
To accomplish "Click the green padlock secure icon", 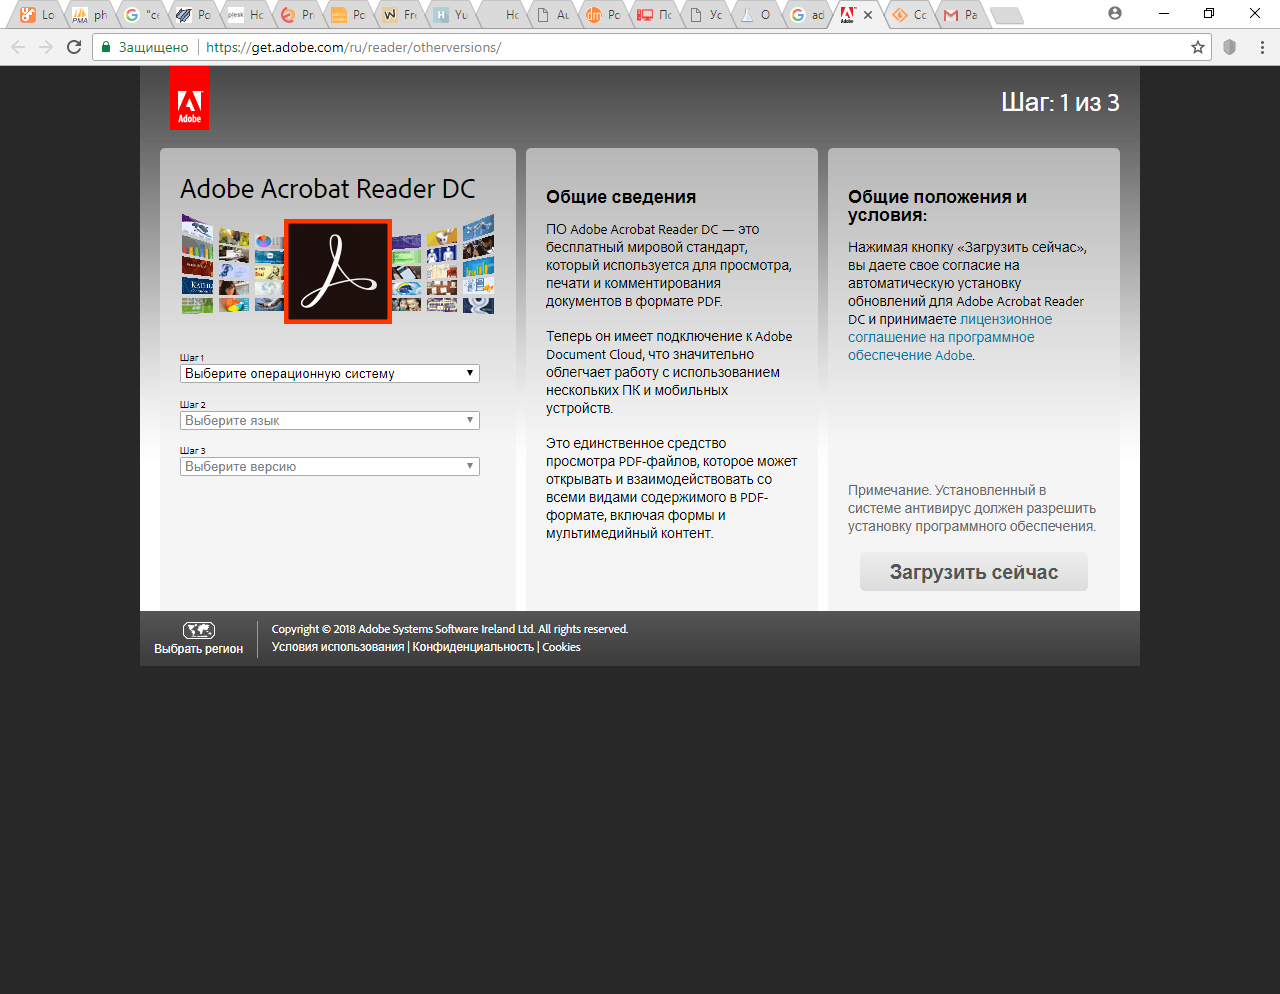I will click(106, 47).
